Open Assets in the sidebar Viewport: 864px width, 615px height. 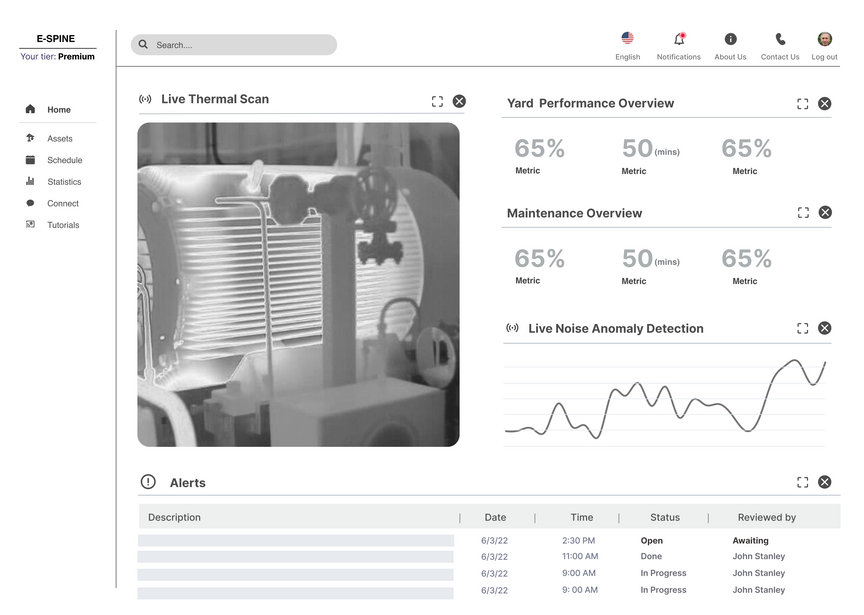pos(59,139)
